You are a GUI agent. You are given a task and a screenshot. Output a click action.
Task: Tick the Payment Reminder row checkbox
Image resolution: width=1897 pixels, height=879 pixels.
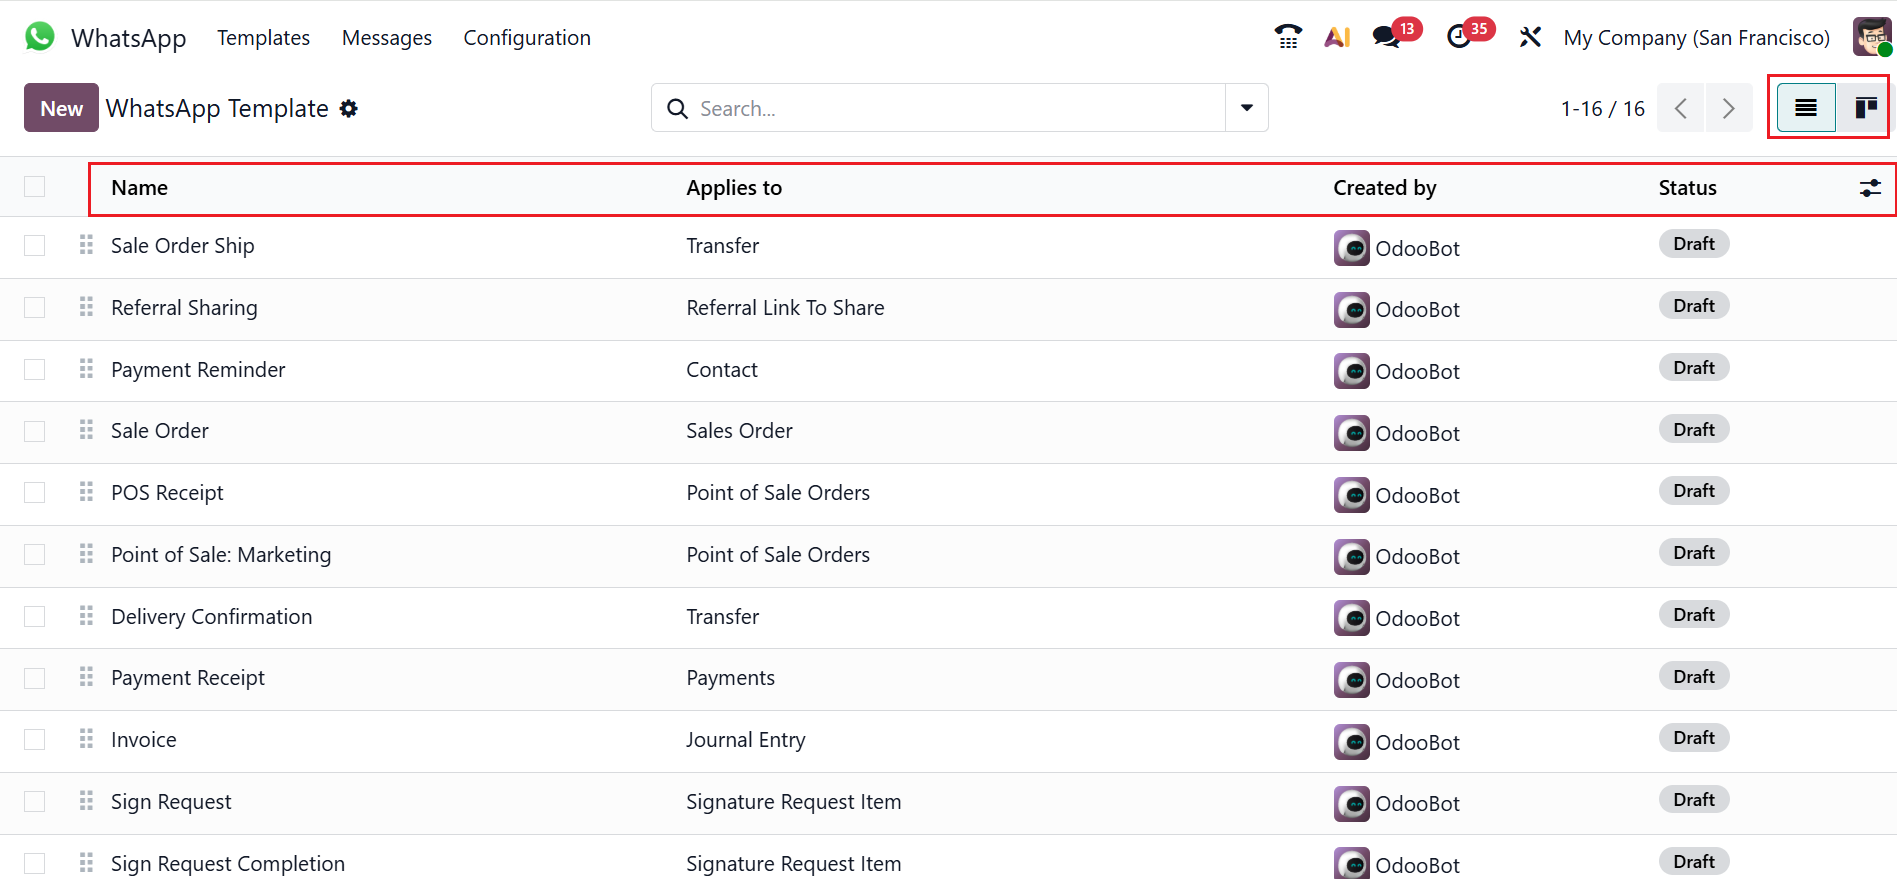[x=35, y=370]
